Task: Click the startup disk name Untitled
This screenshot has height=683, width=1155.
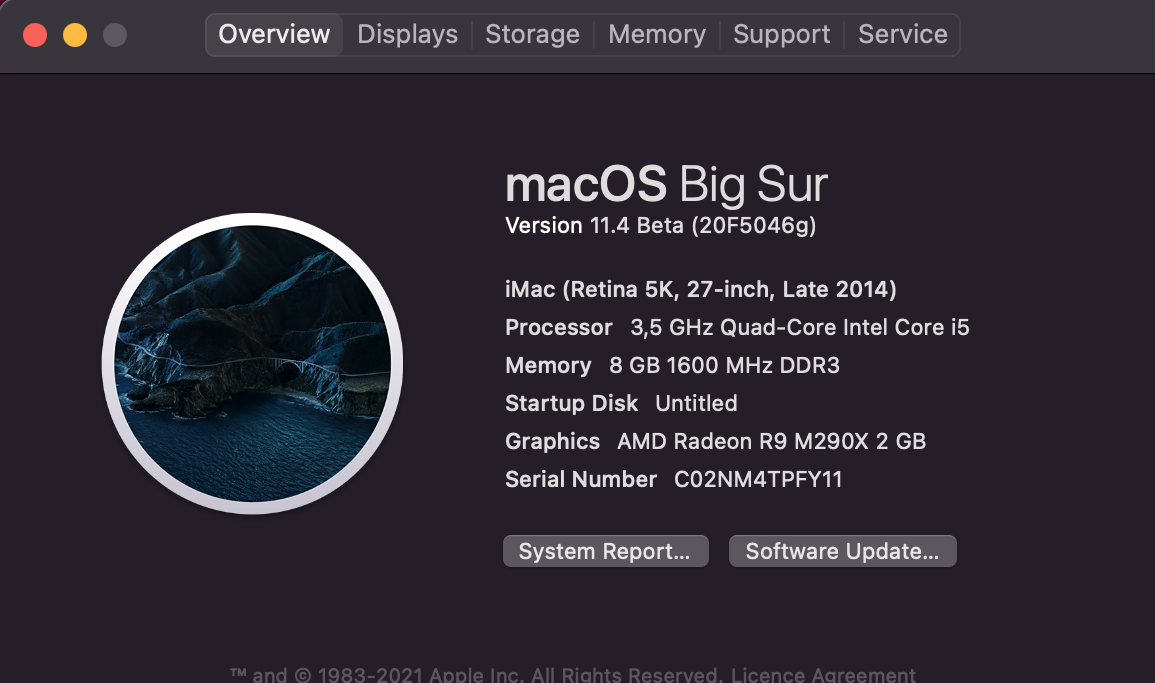Action: 696,403
